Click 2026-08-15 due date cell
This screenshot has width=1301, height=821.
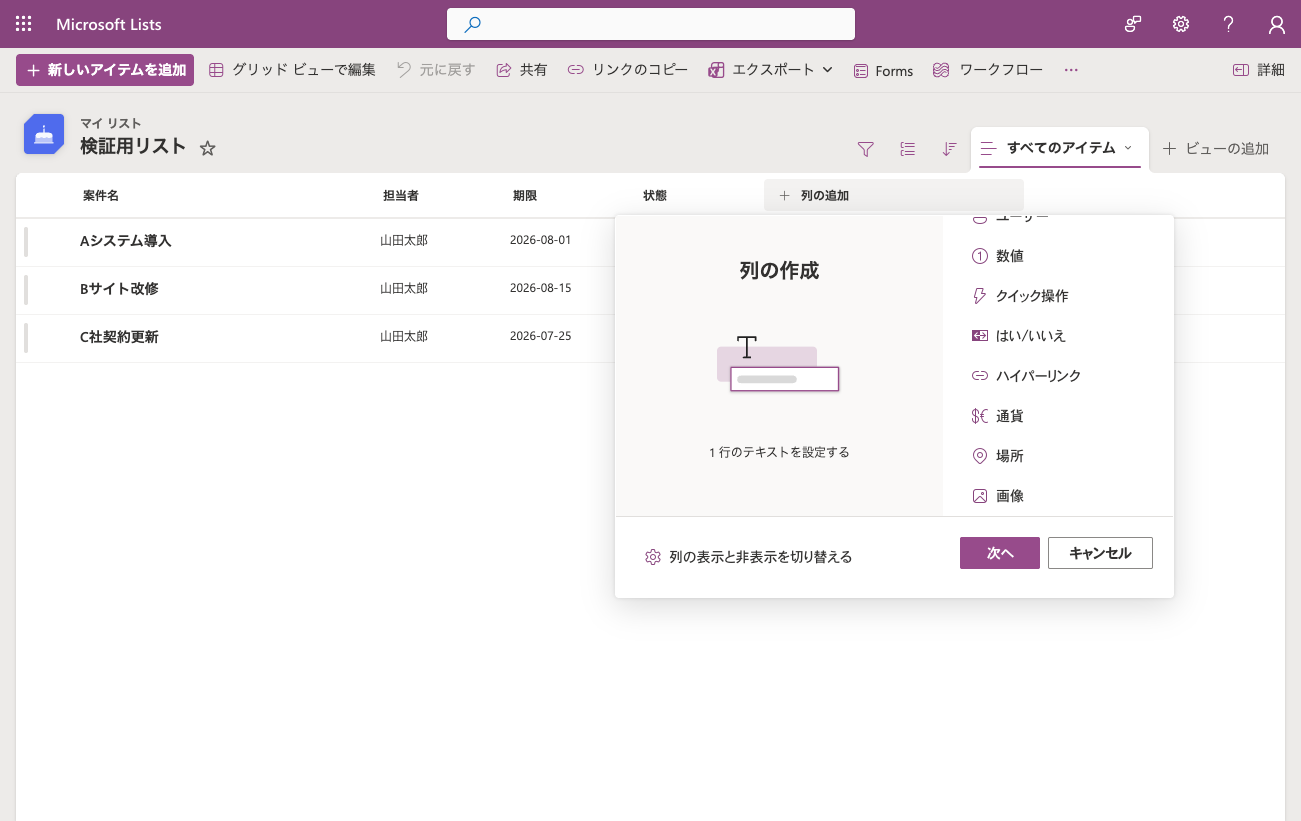[x=540, y=288]
